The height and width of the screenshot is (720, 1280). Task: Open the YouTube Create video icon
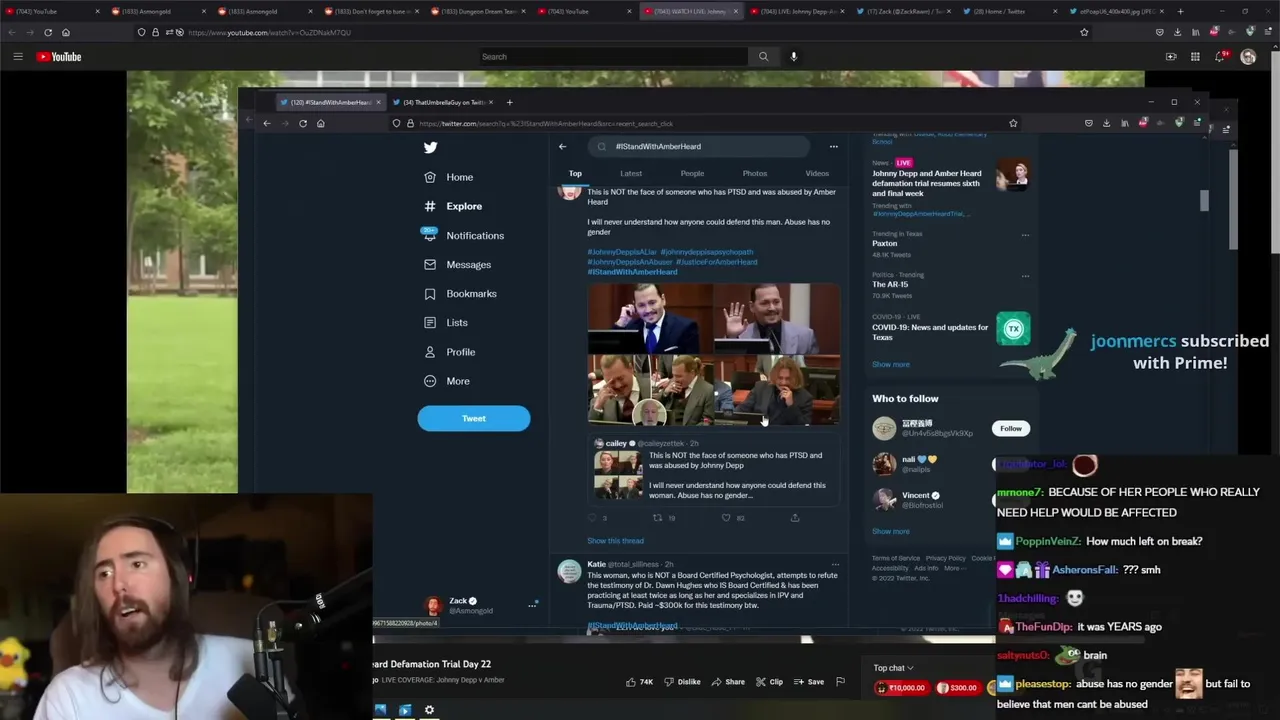1171,57
